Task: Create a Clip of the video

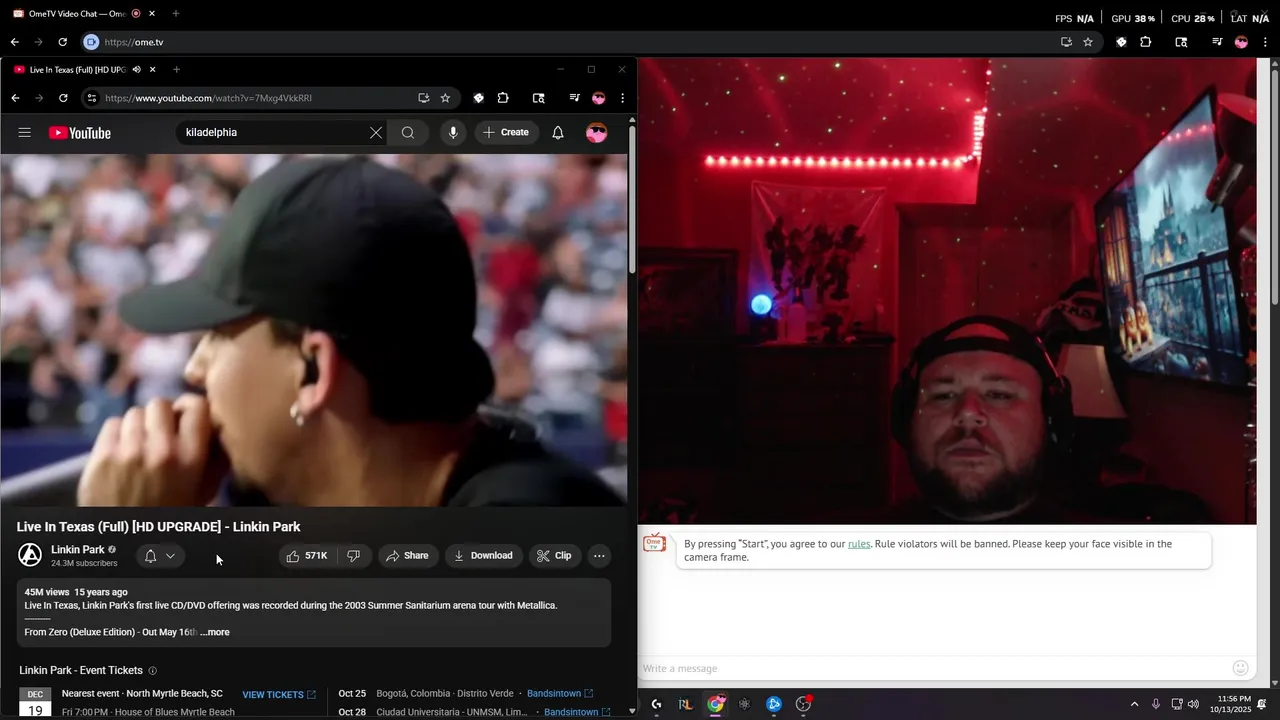Action: (554, 556)
